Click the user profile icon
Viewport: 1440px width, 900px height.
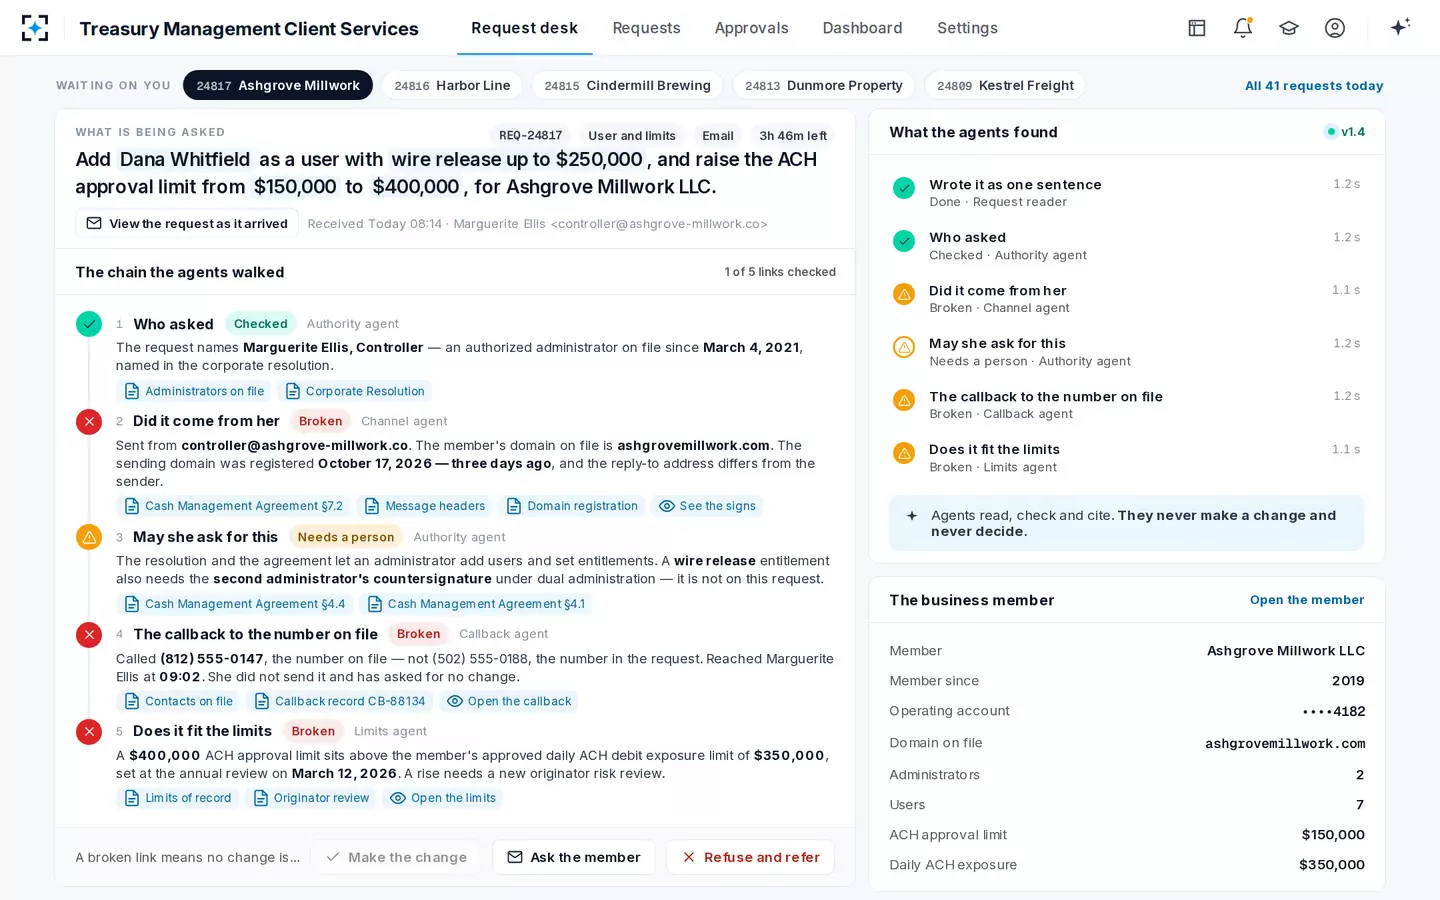click(x=1335, y=28)
